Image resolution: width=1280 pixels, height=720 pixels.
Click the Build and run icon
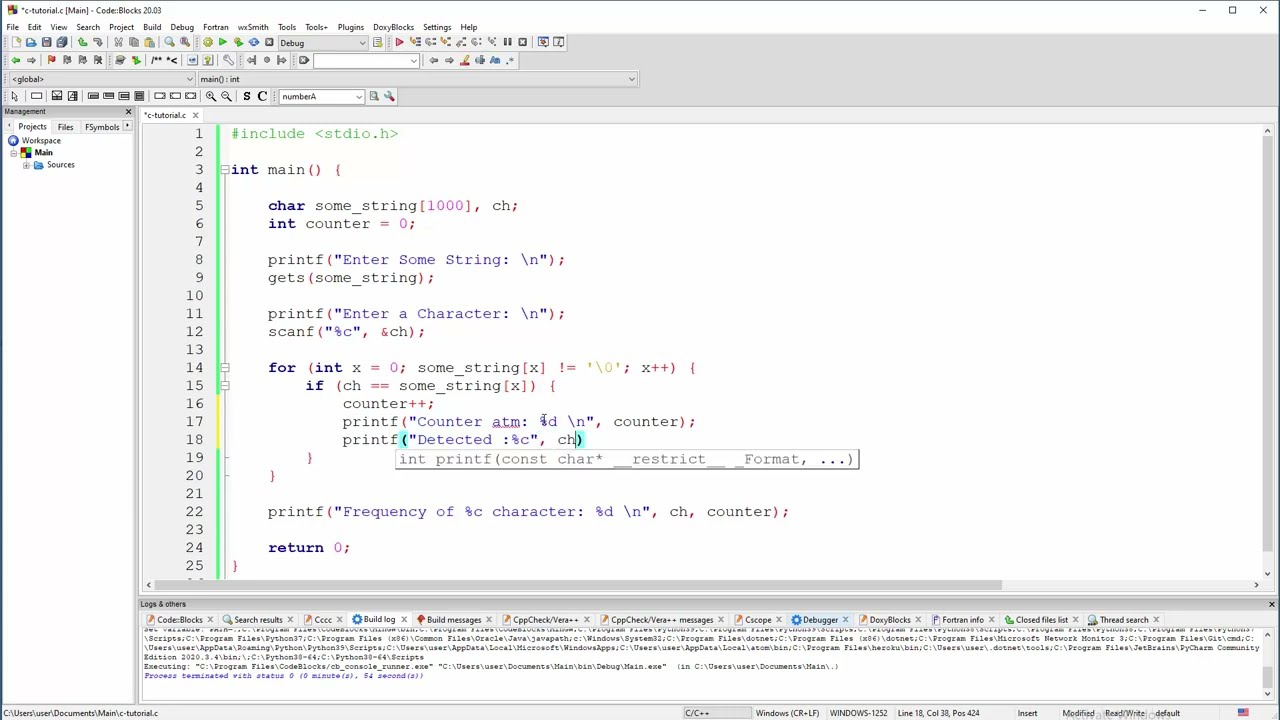238,42
